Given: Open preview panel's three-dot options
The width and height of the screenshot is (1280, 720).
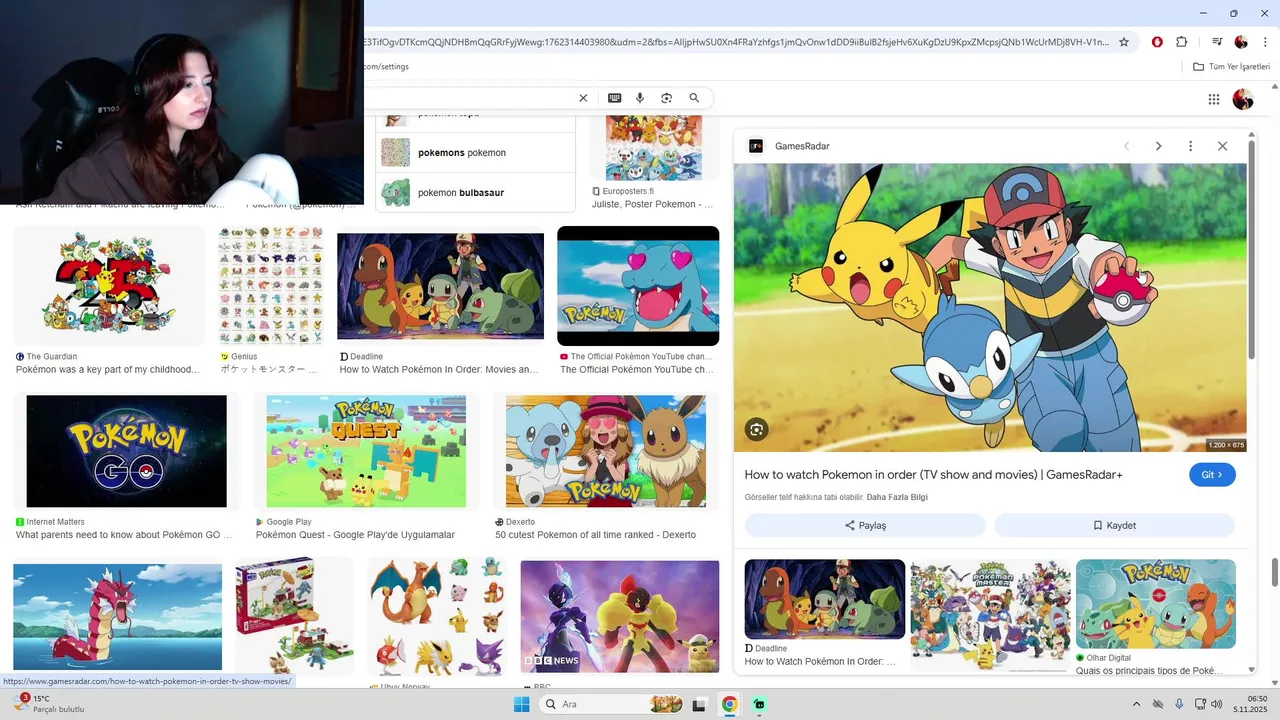Looking at the screenshot, I should (x=1190, y=146).
